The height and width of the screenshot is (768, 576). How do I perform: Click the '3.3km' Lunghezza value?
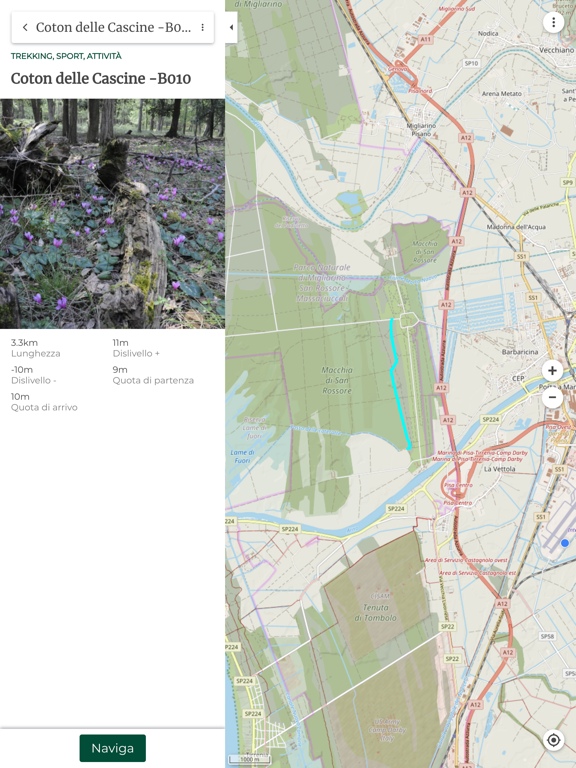coord(24,342)
